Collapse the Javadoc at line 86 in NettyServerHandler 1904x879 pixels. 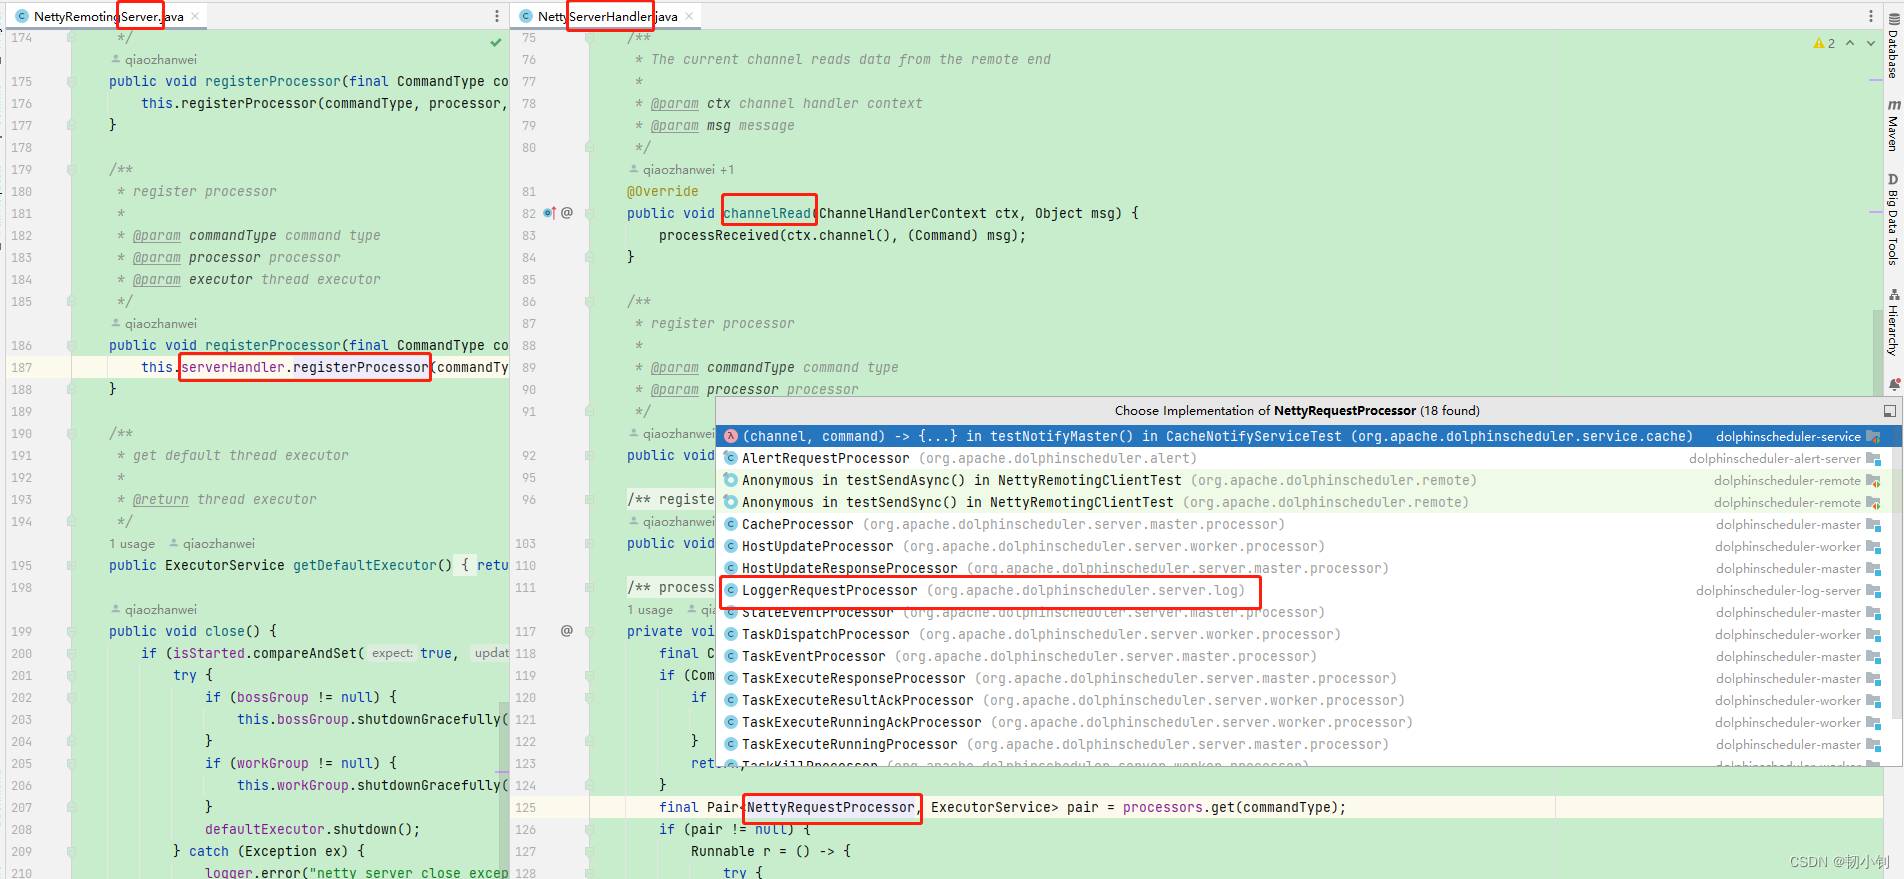click(x=589, y=301)
